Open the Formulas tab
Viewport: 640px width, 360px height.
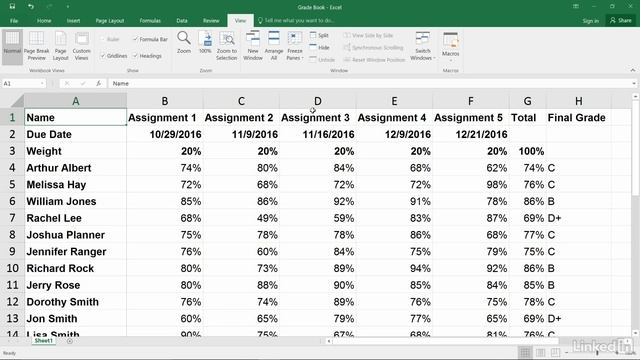pos(150,20)
